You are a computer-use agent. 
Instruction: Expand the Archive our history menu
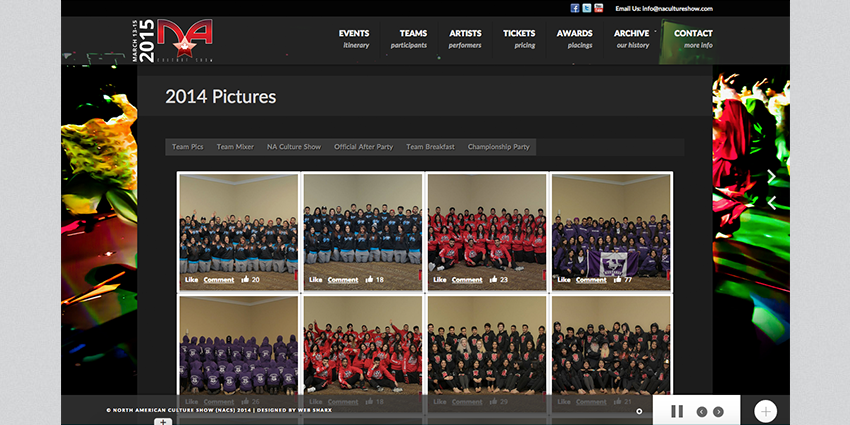click(x=632, y=39)
